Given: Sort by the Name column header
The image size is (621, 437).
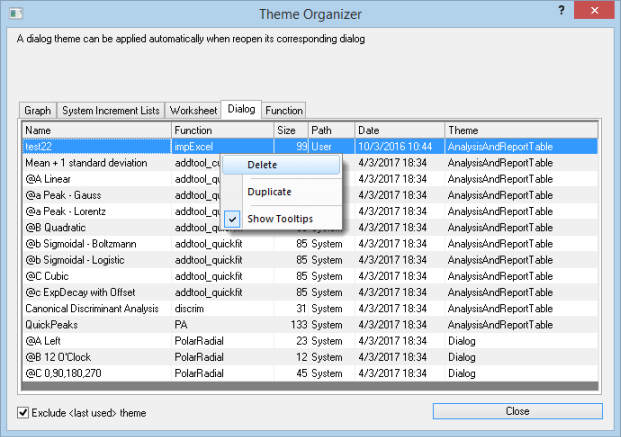Looking at the screenshot, I should 96,130.
